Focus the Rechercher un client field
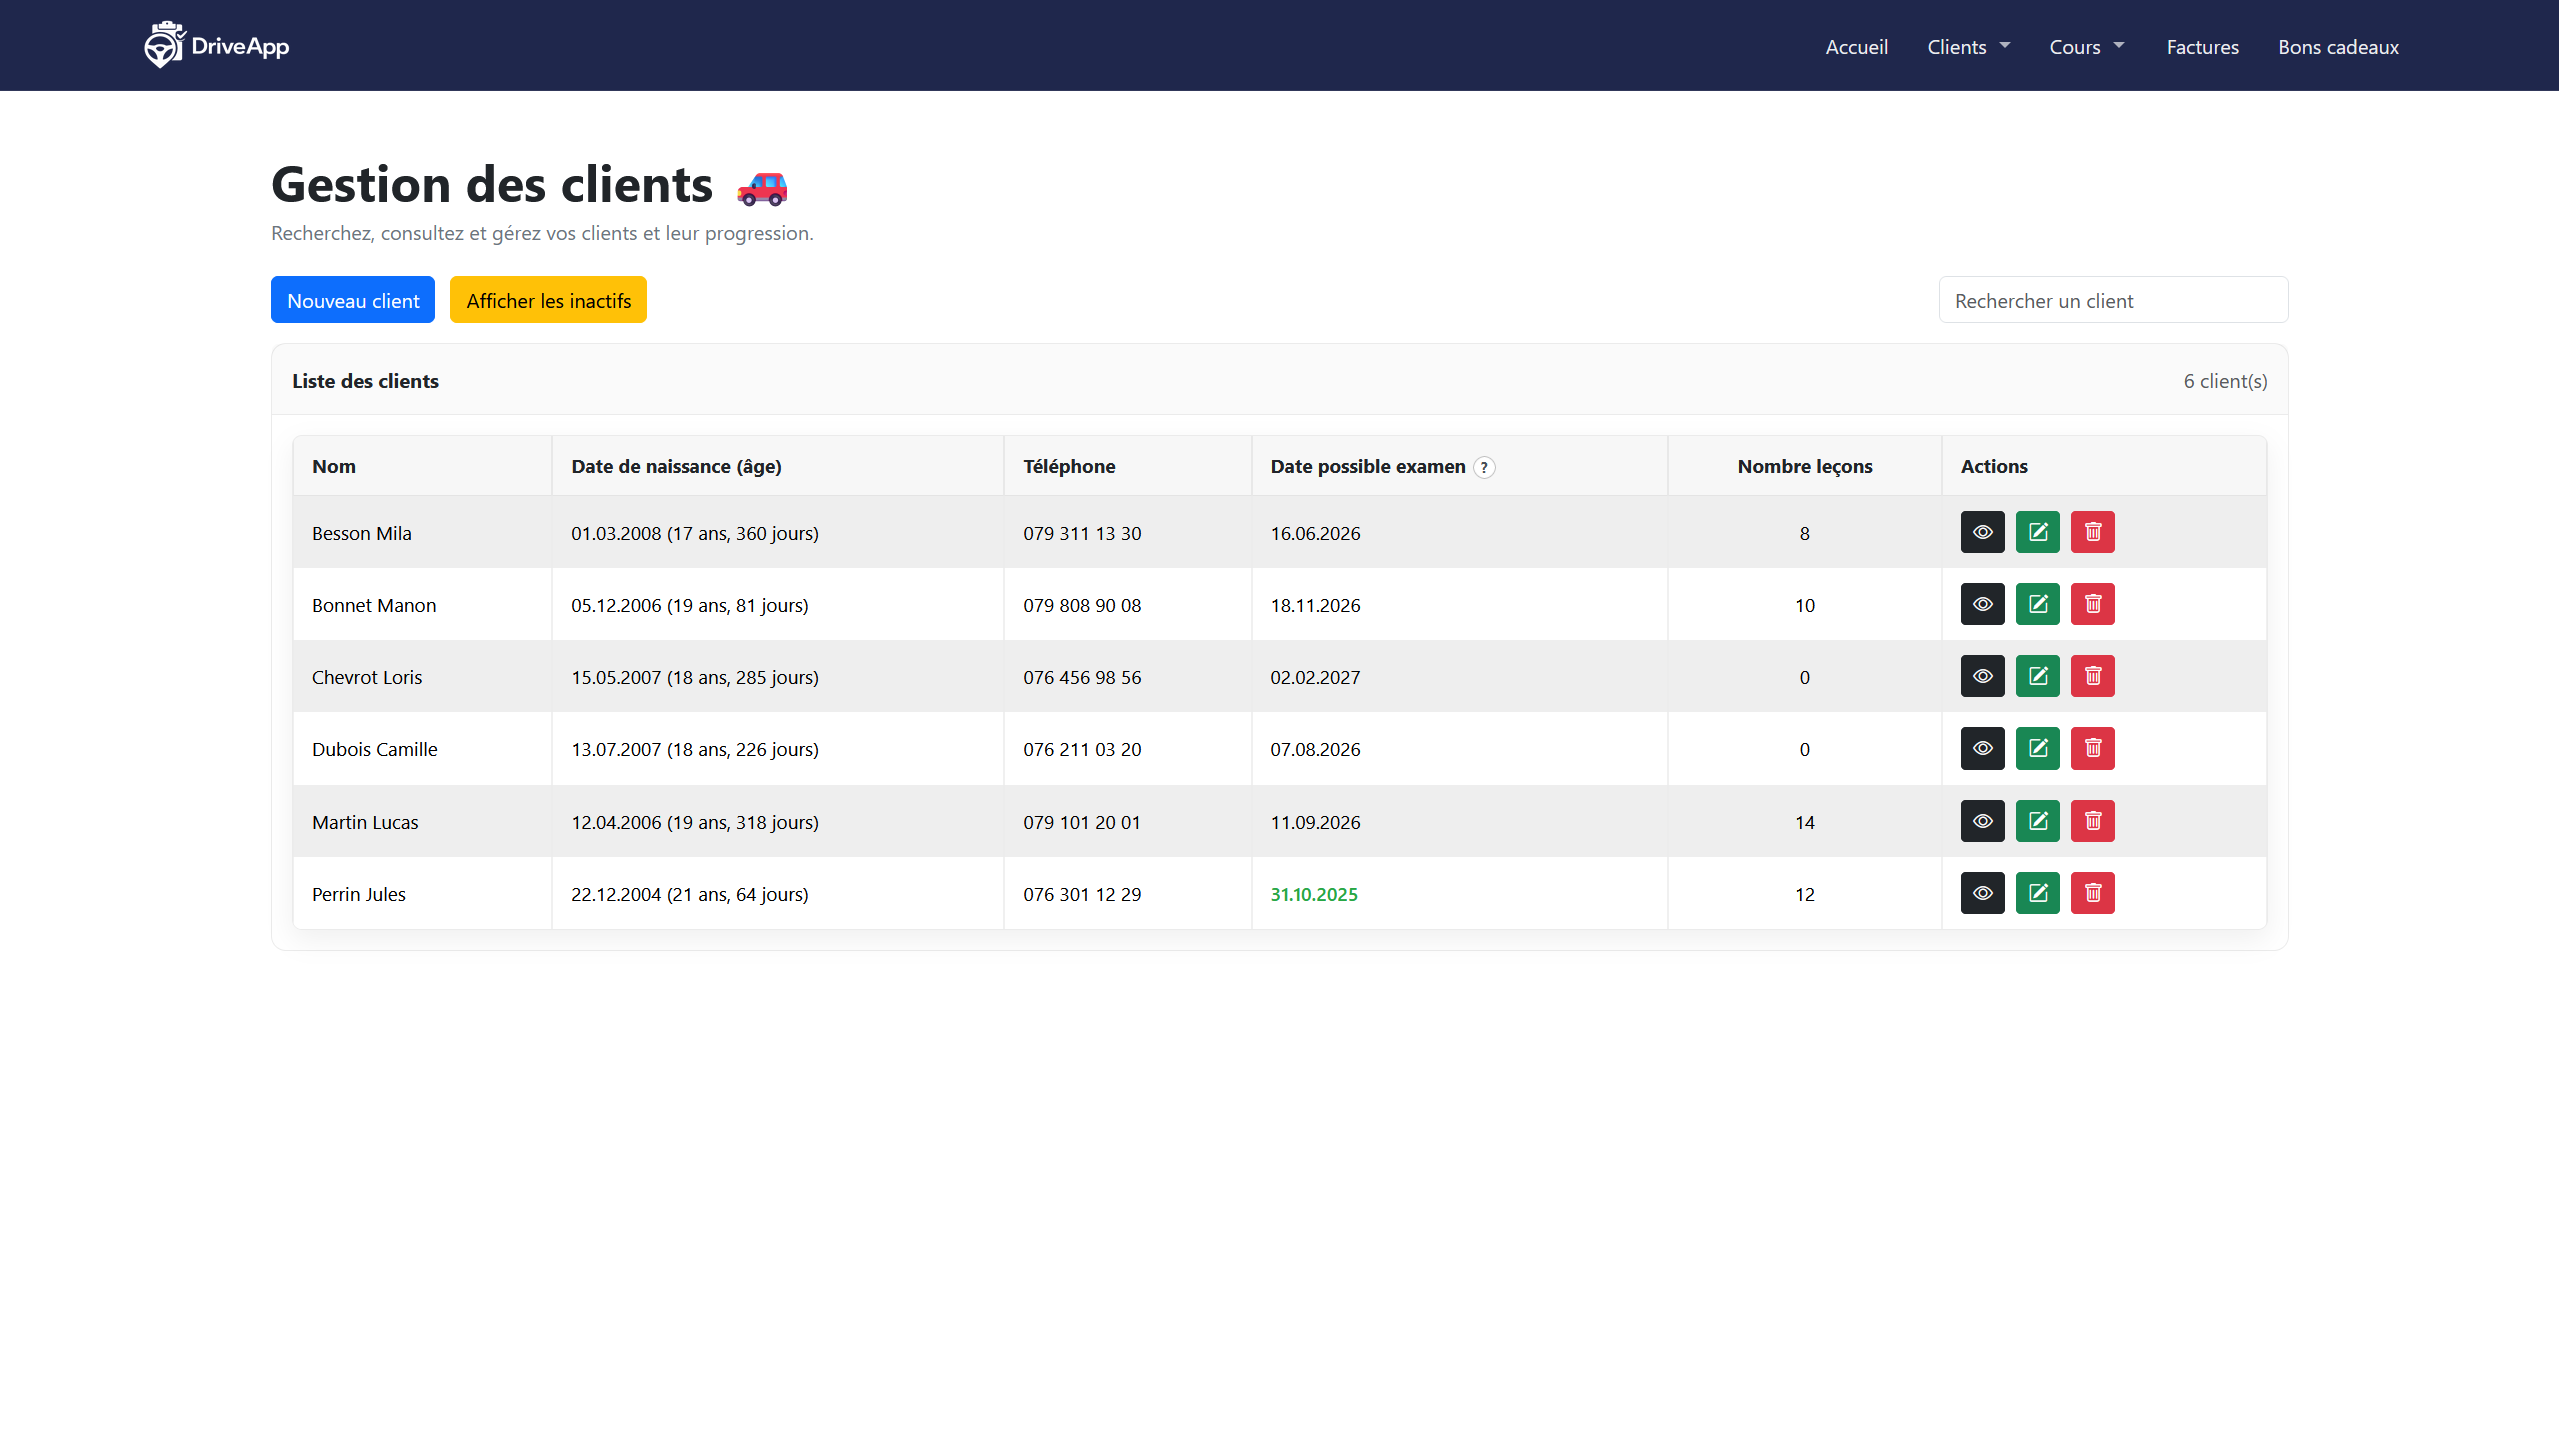The width and height of the screenshot is (2559, 1439). [x=2112, y=300]
